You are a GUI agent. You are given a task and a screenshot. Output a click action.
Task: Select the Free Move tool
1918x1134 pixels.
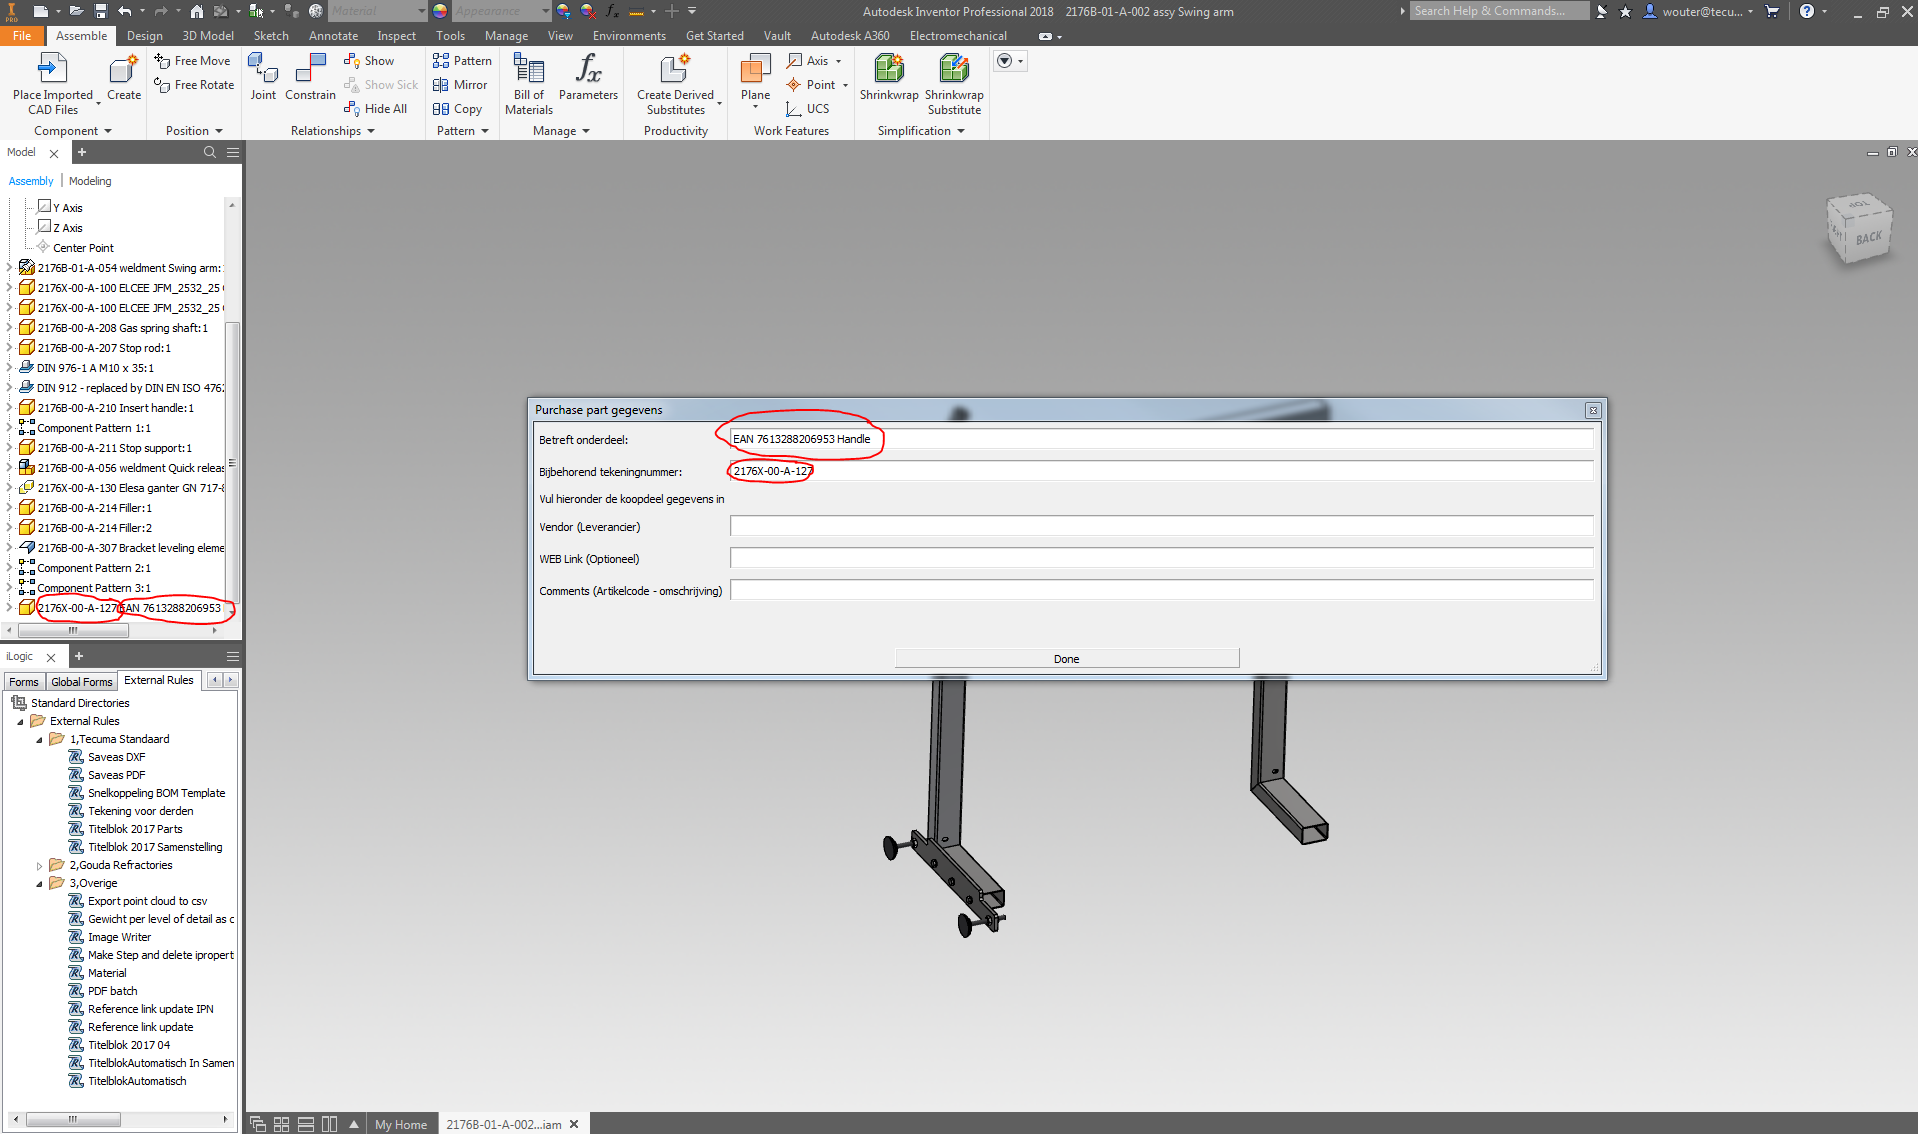coord(193,61)
